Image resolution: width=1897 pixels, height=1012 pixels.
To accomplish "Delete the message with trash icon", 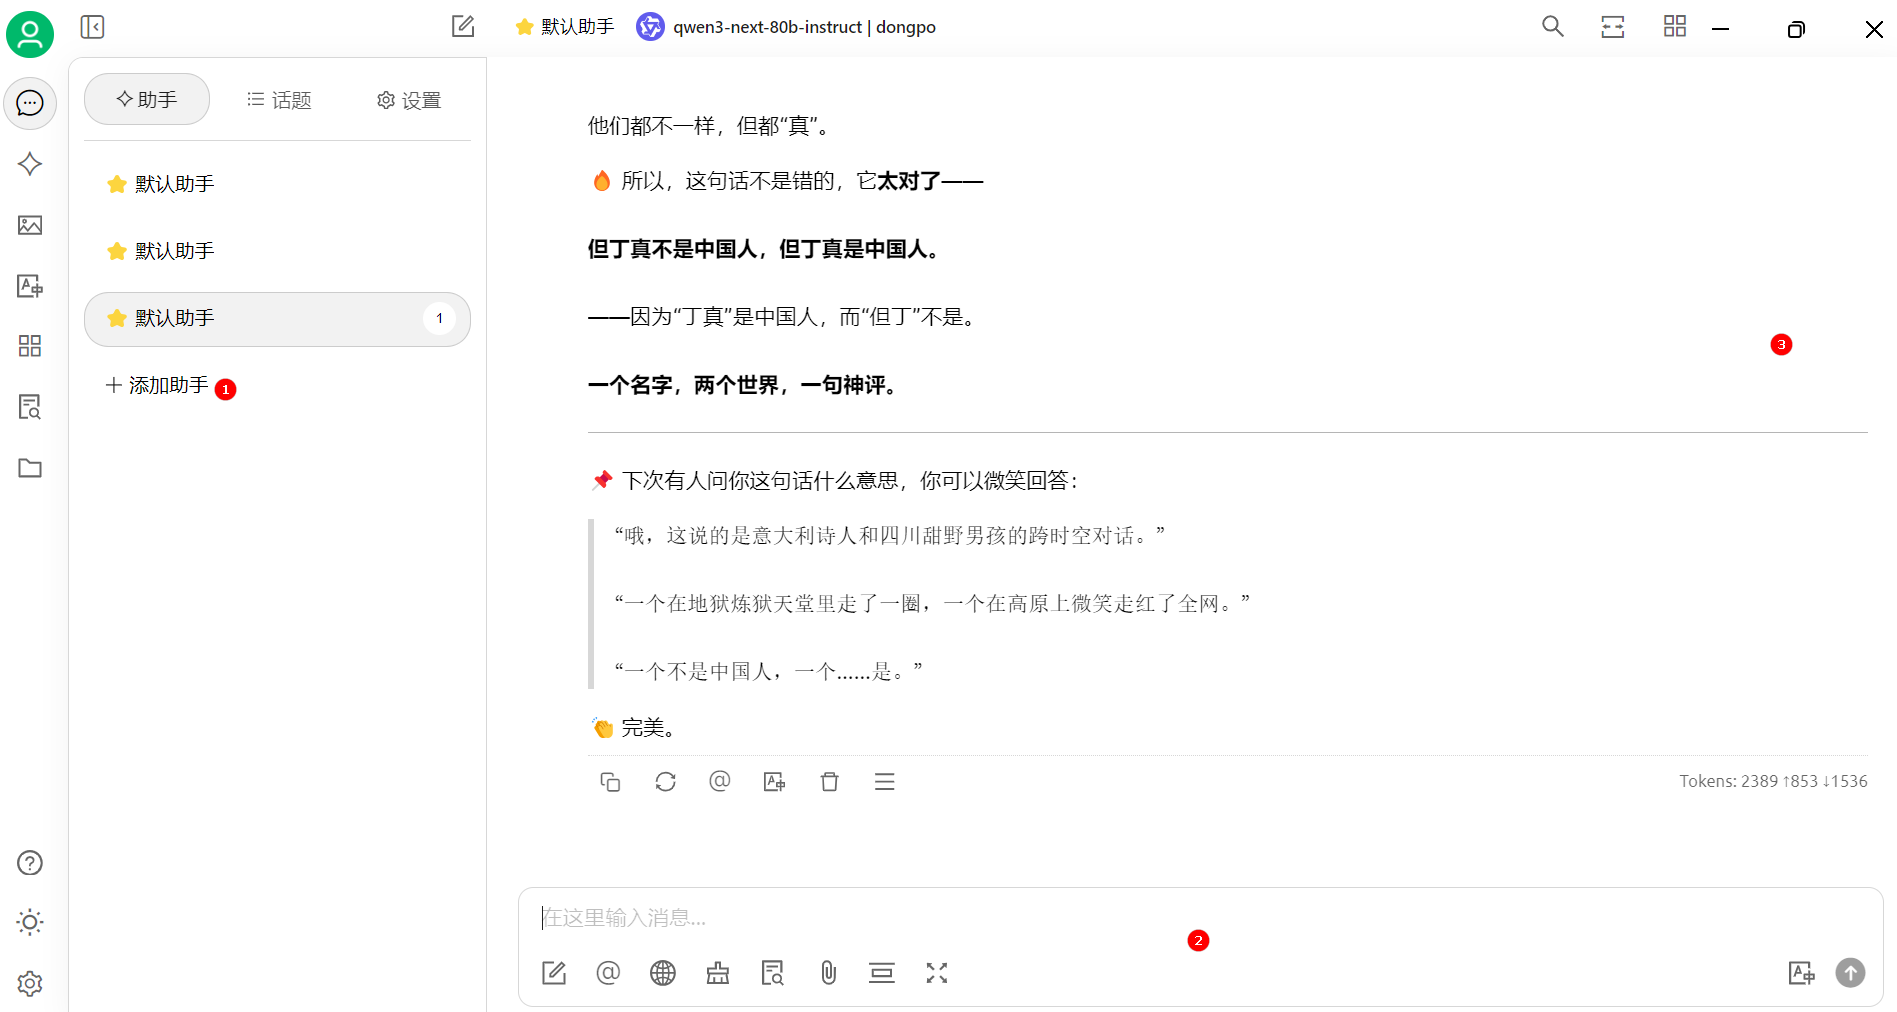I will click(x=829, y=782).
